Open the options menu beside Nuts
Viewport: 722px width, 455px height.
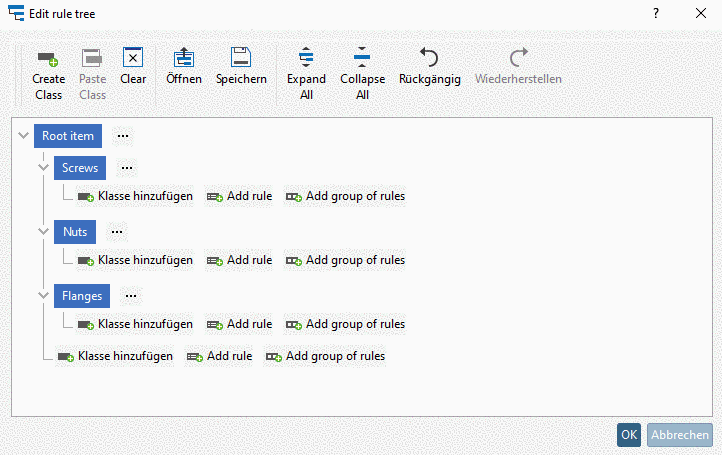tap(117, 232)
